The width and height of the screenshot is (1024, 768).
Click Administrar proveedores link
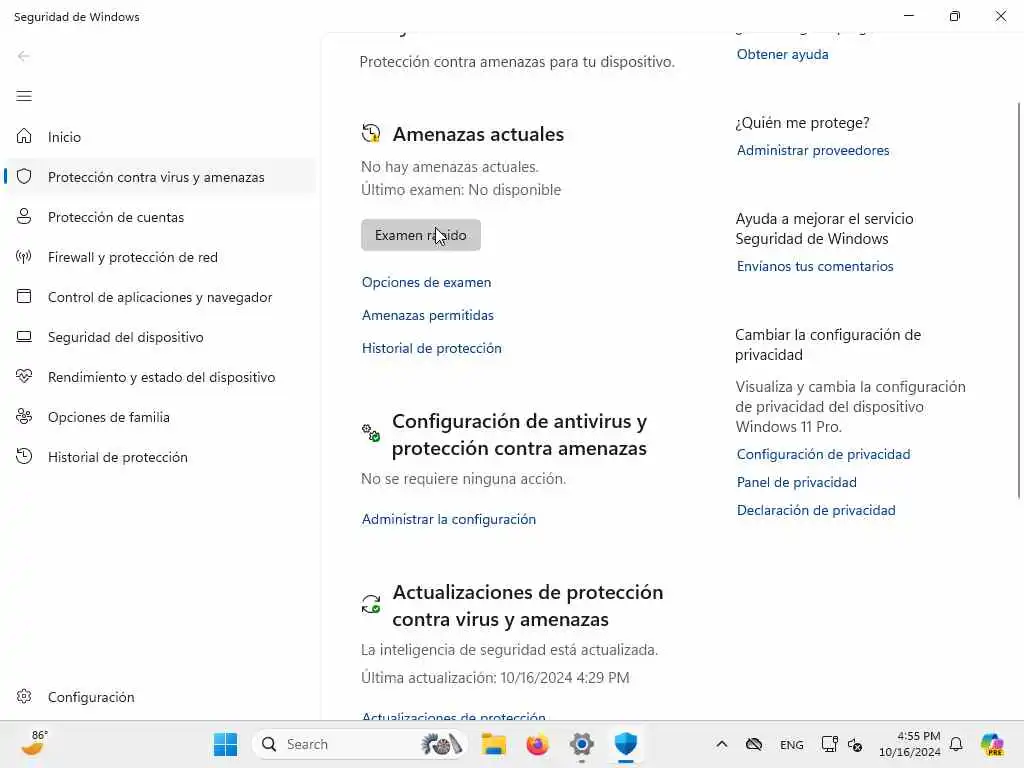pyautogui.click(x=813, y=150)
